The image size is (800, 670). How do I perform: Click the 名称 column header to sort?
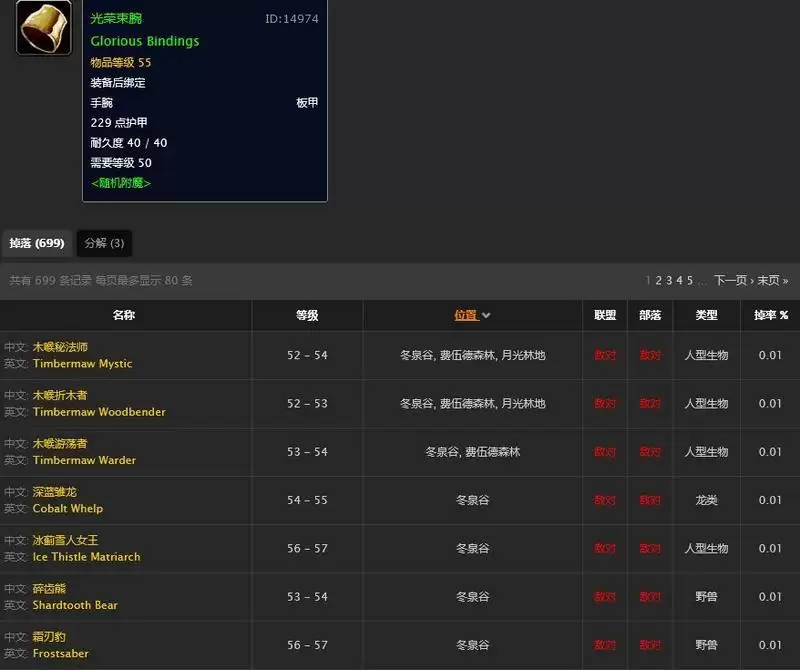[125, 314]
